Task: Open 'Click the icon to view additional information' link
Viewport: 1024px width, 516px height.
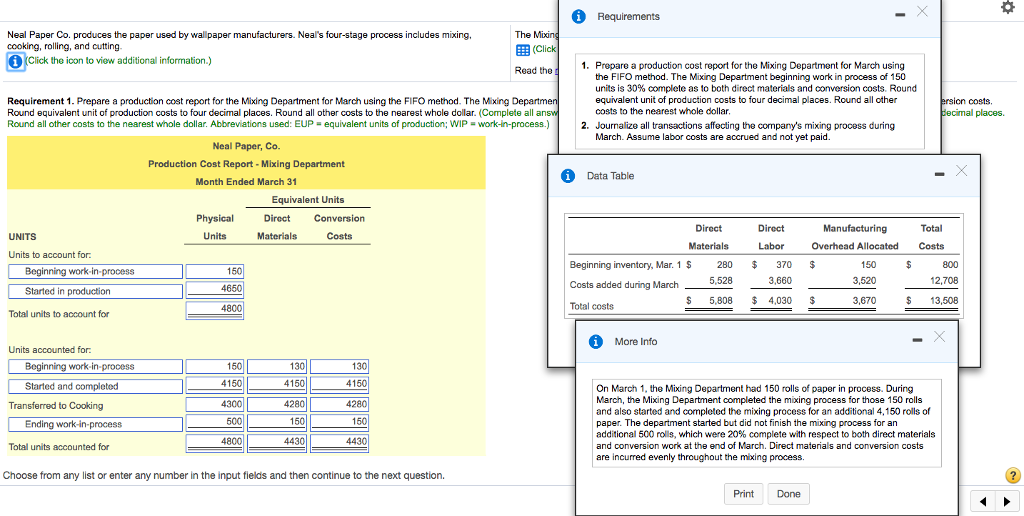Action: 118,61
